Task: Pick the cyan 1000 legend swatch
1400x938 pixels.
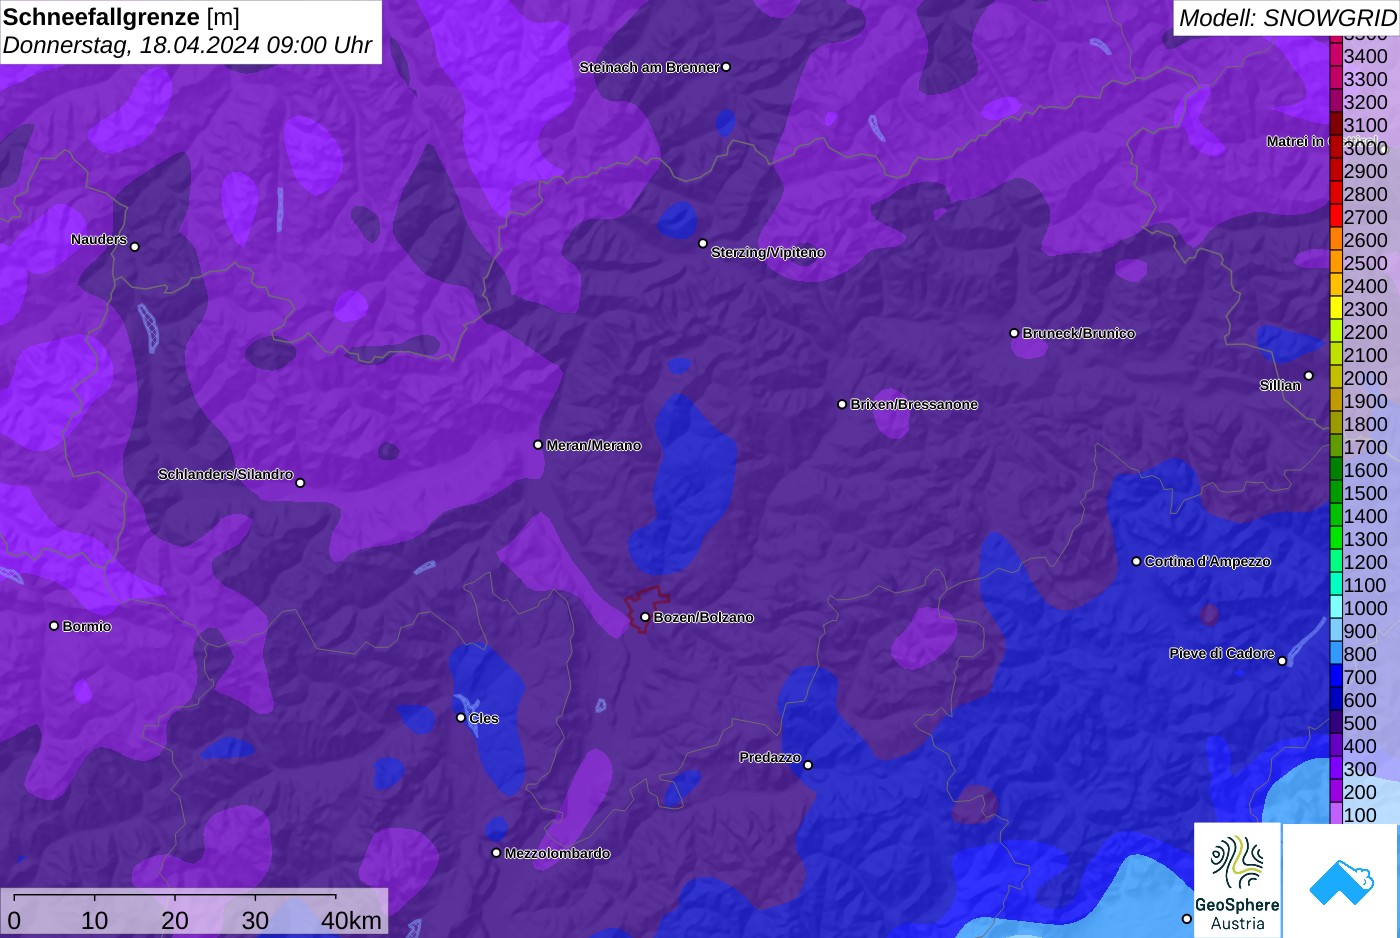Action: click(1336, 607)
